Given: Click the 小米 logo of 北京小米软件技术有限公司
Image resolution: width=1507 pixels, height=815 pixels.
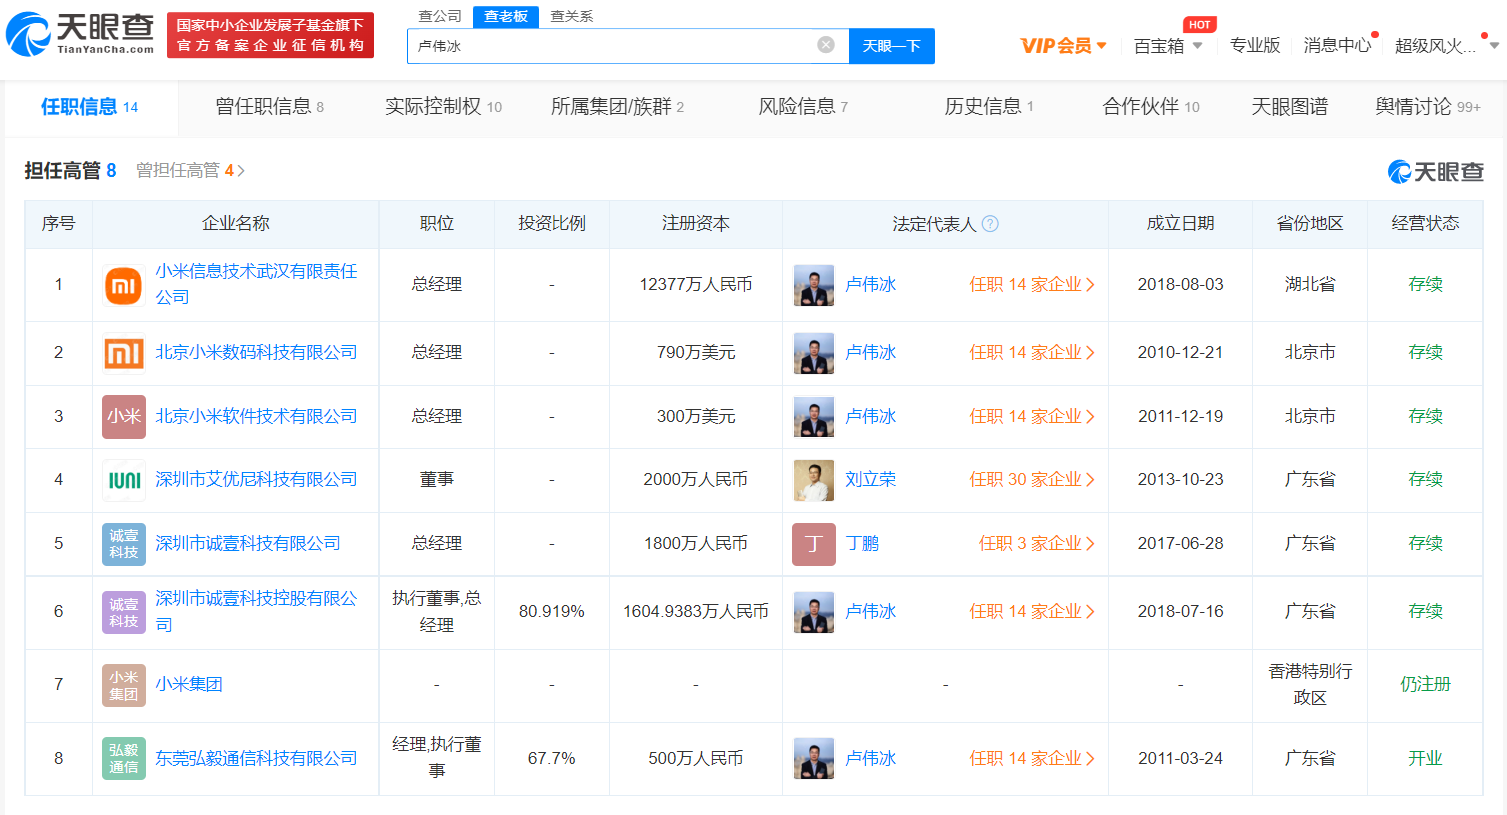Looking at the screenshot, I should (124, 417).
